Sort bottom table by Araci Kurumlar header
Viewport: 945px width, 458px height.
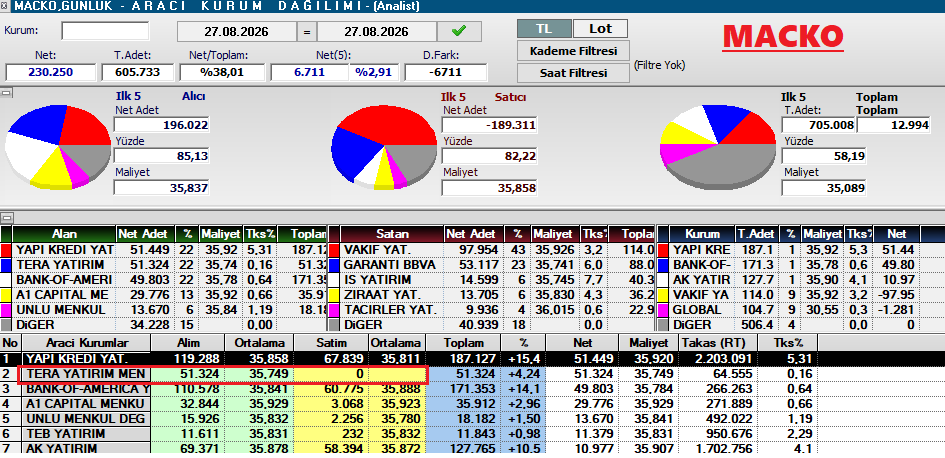[85, 342]
